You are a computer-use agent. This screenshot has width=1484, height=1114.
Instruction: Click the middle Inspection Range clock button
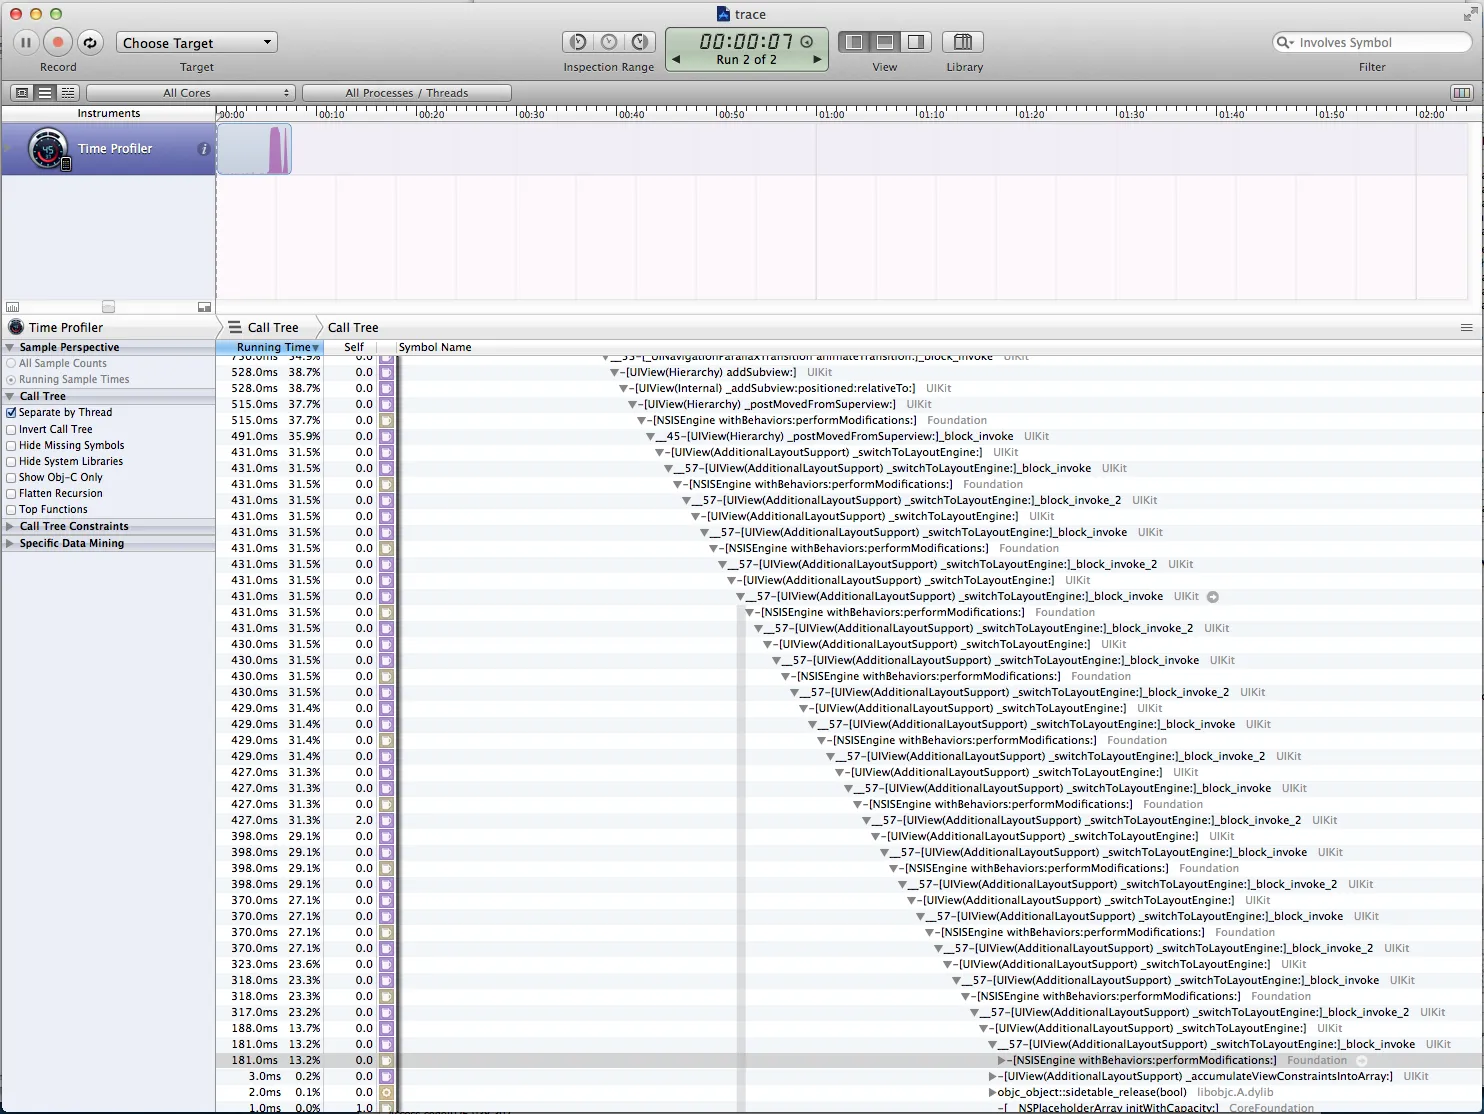609,42
